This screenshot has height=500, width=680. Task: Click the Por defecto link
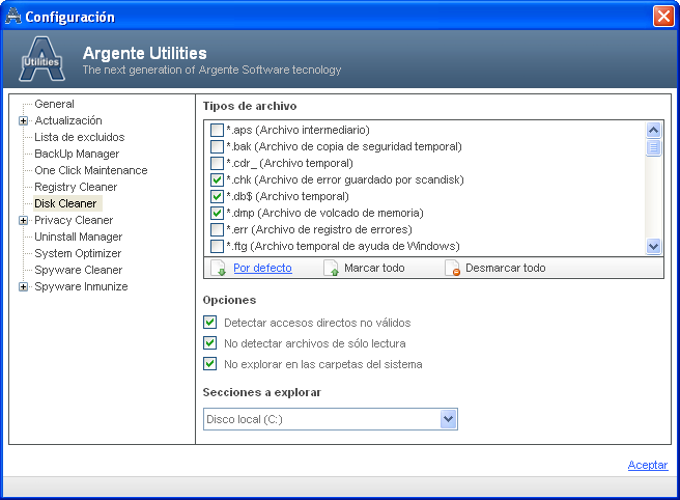click(x=262, y=268)
